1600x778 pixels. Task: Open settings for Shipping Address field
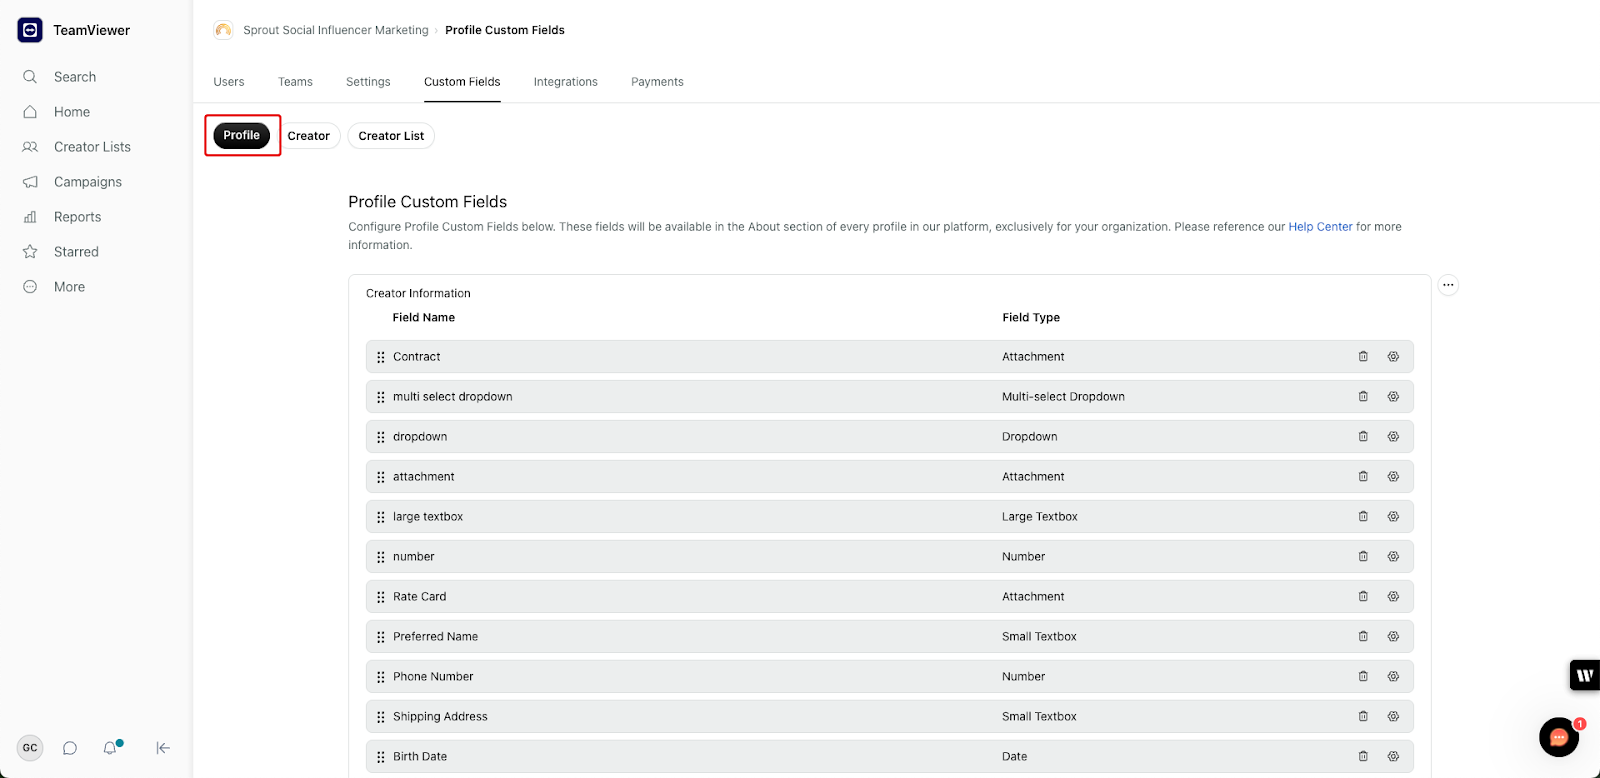click(x=1393, y=717)
